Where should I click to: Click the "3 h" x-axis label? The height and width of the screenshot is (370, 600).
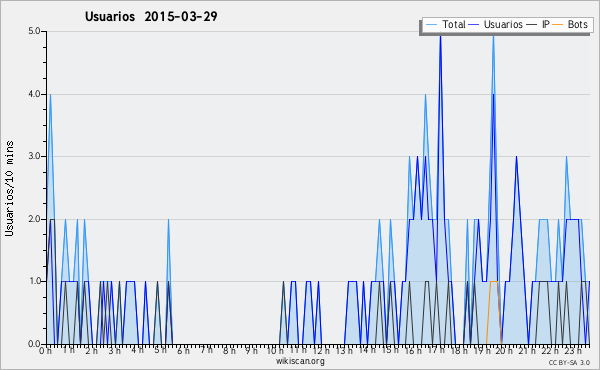click(x=114, y=351)
